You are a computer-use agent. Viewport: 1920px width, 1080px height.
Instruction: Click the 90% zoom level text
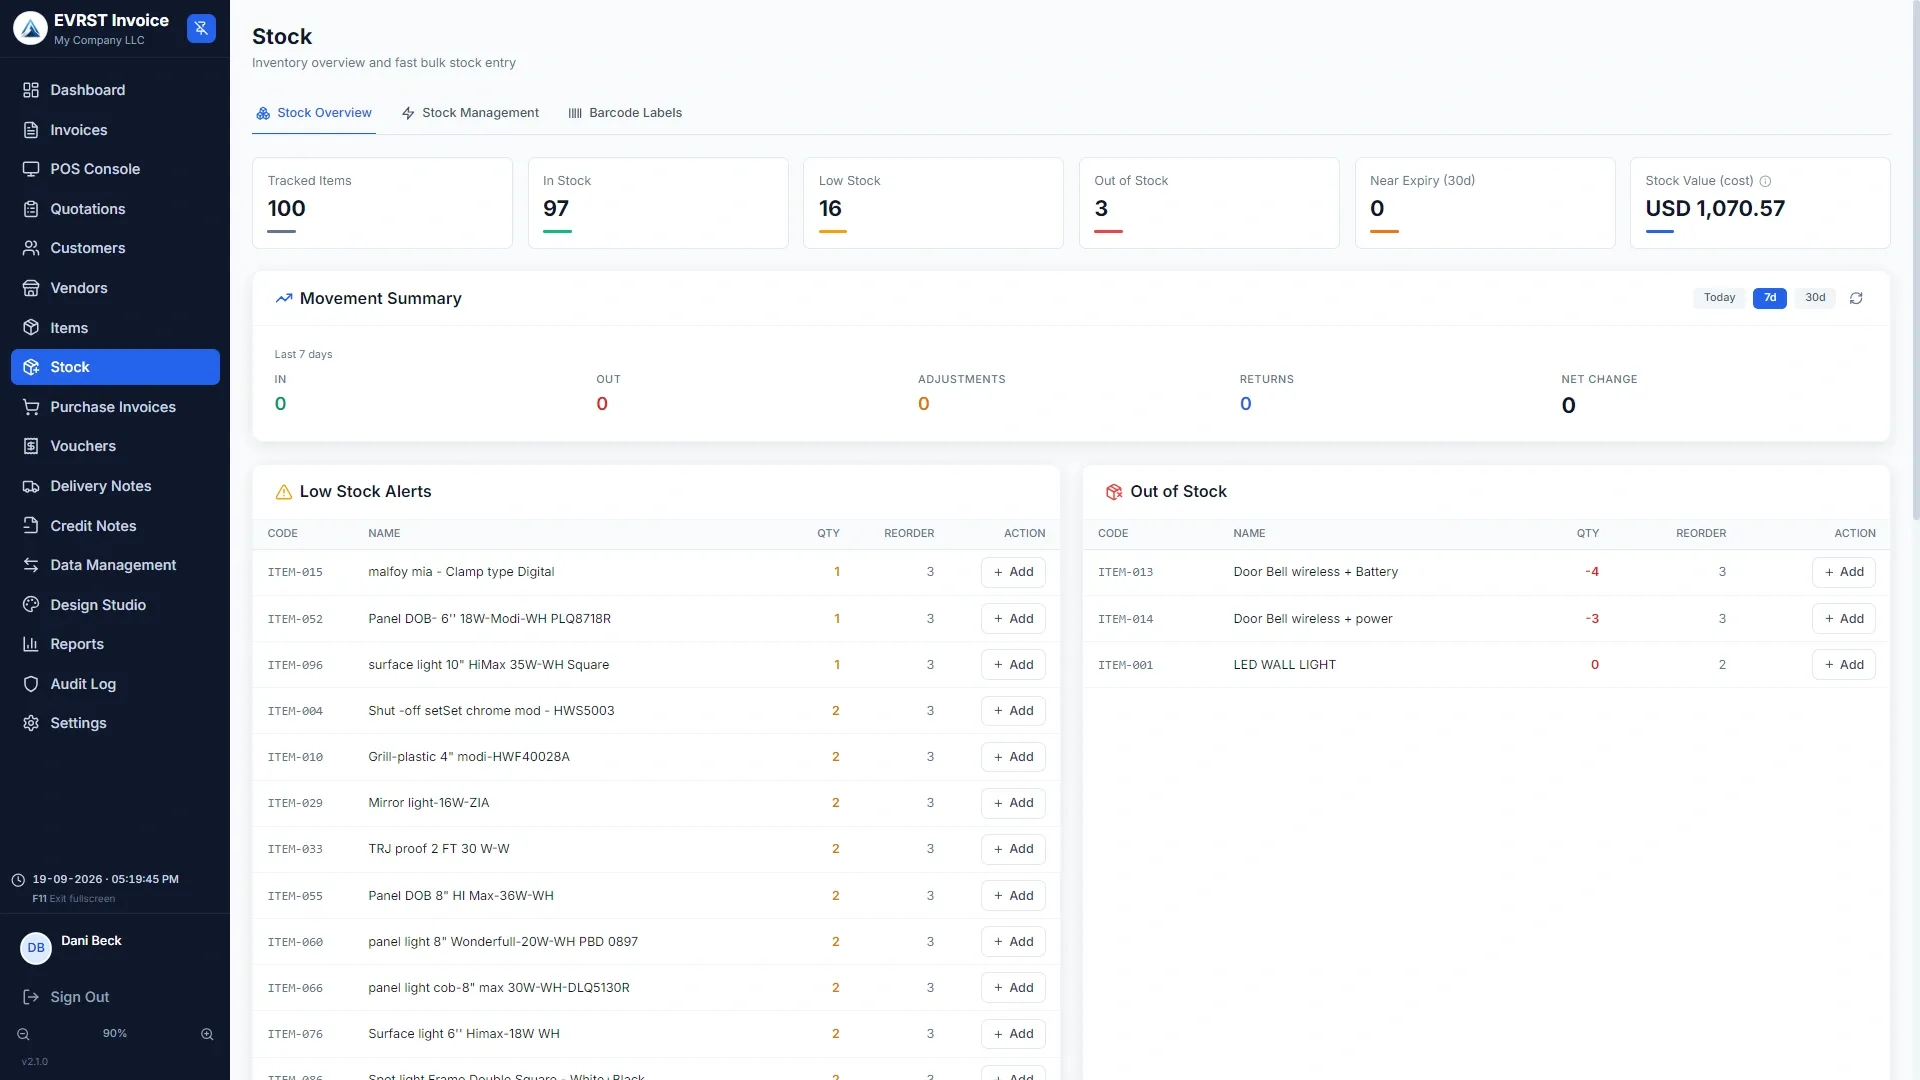[115, 1034]
